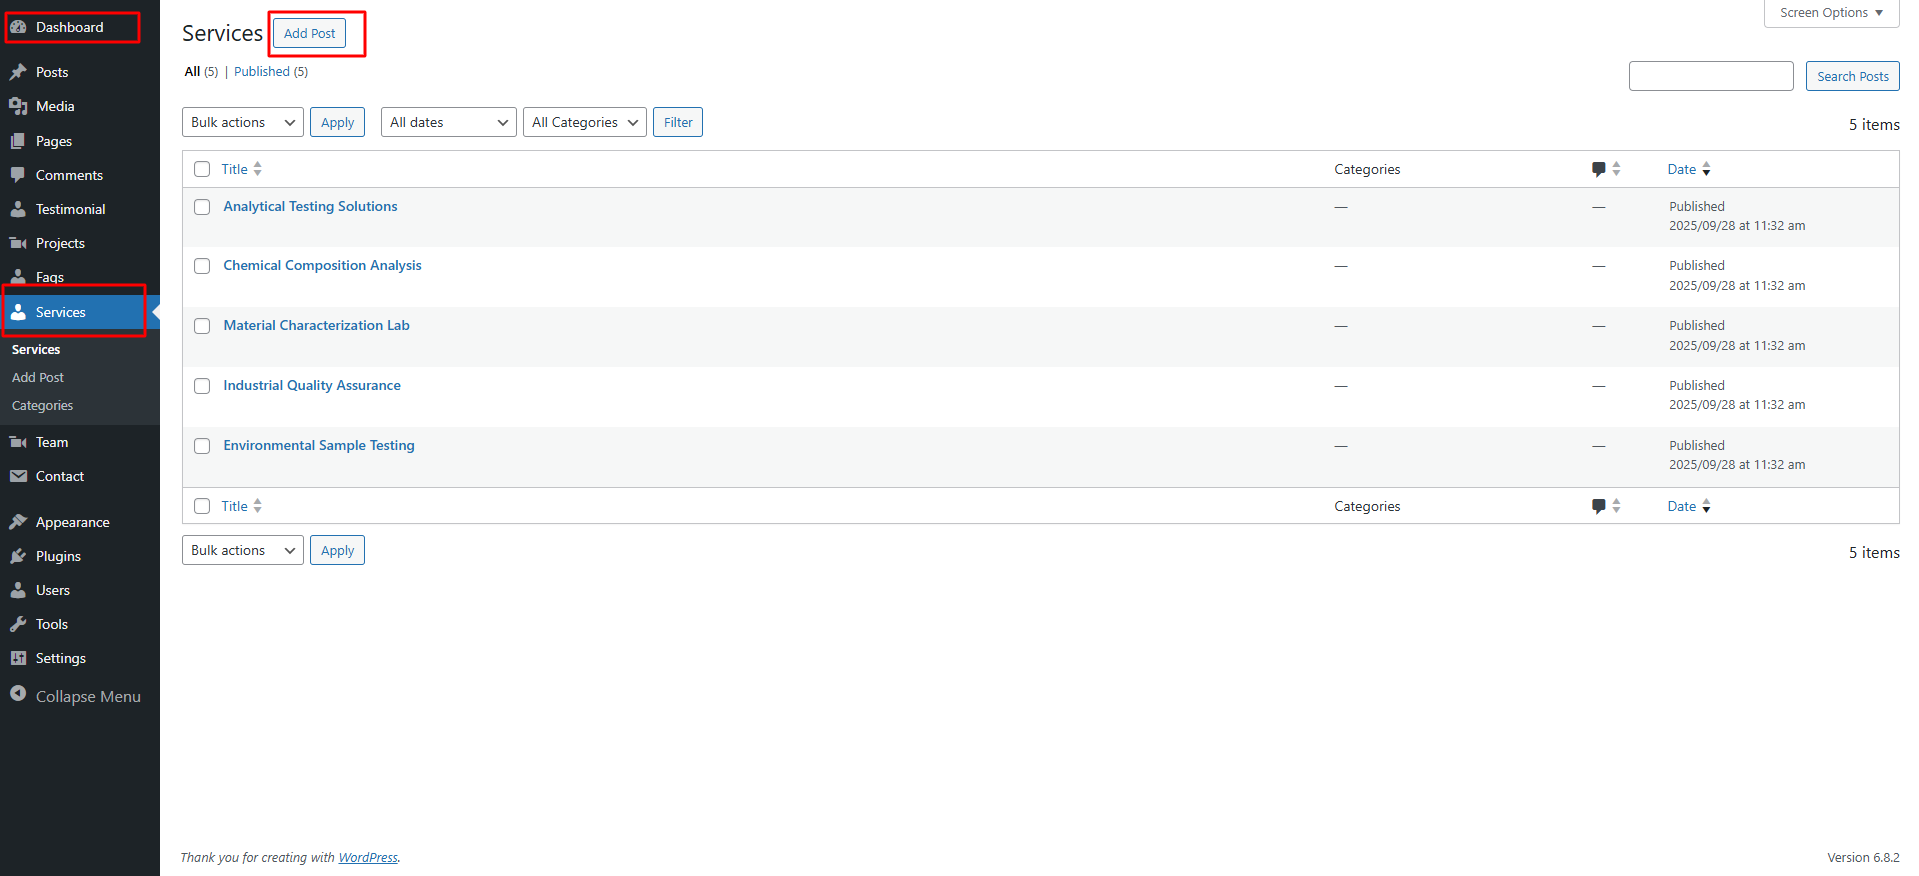
Task: Toggle the select-all checkbox in table header
Action: pyautogui.click(x=202, y=169)
